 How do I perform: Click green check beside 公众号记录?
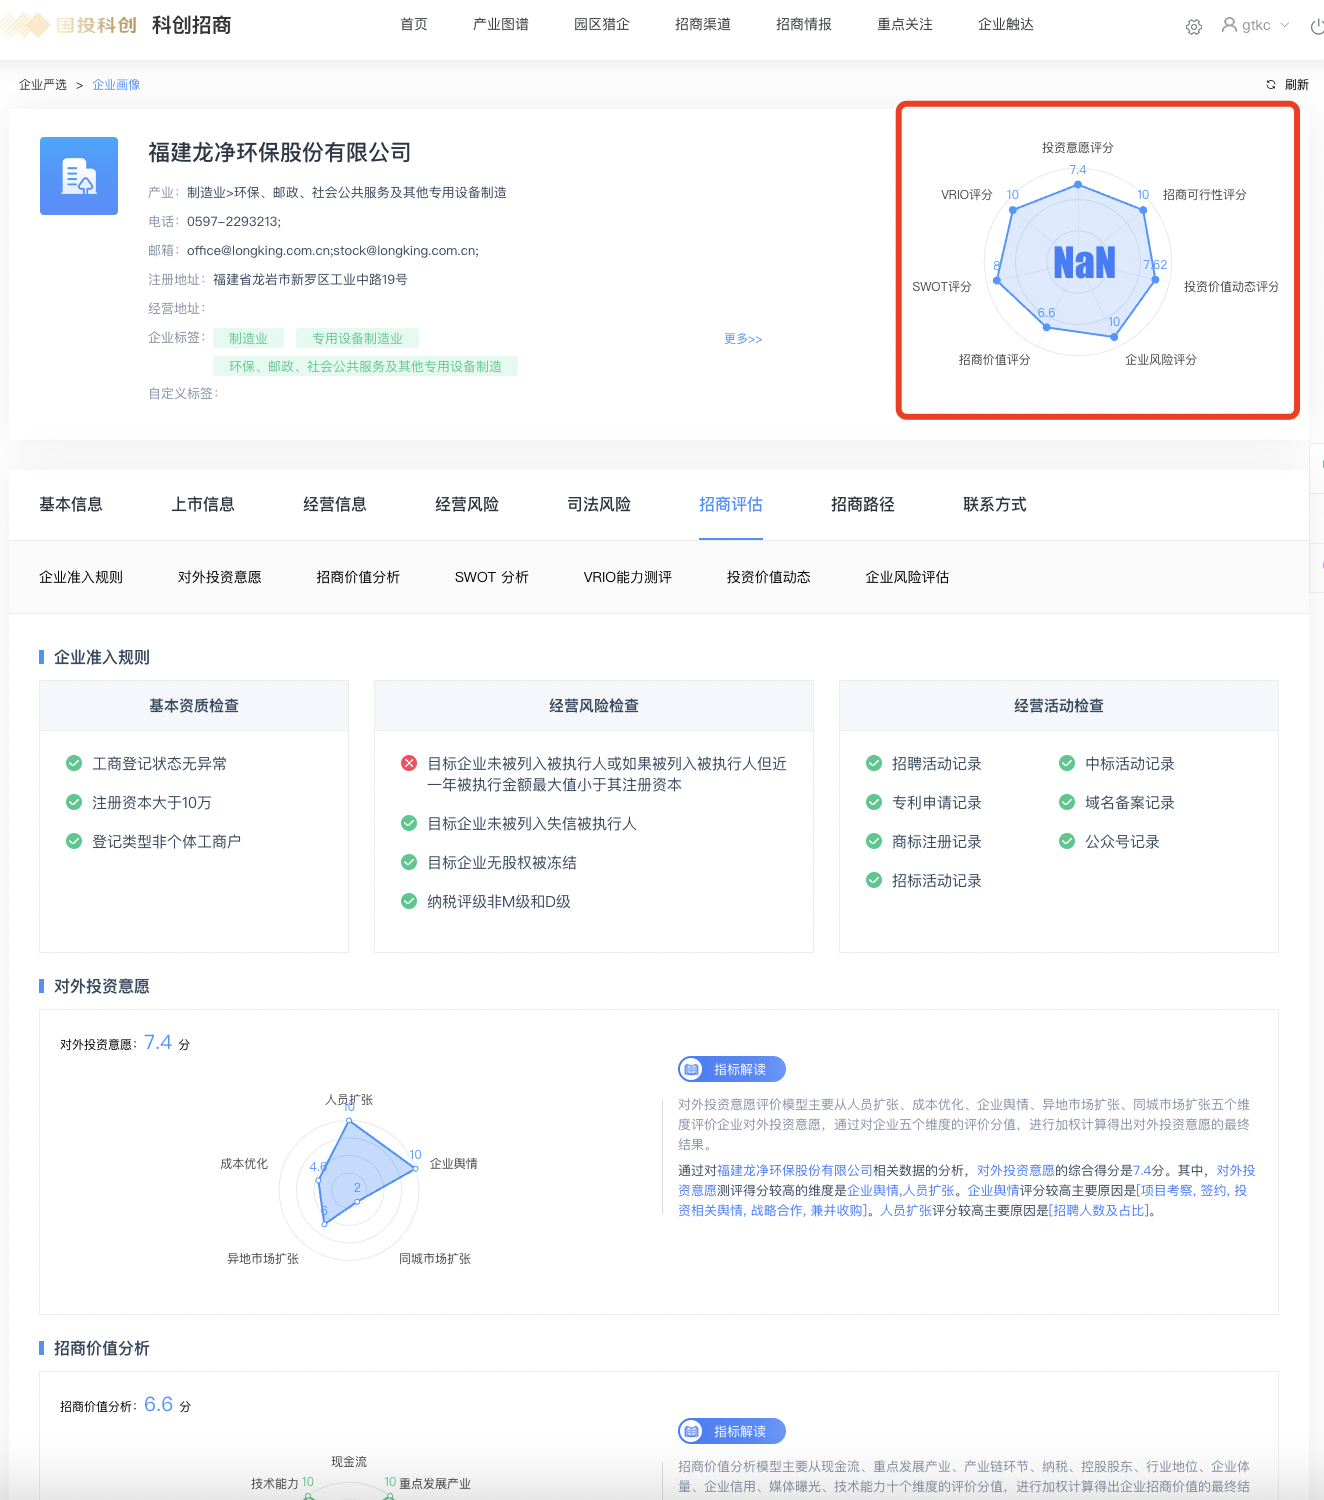[1067, 842]
